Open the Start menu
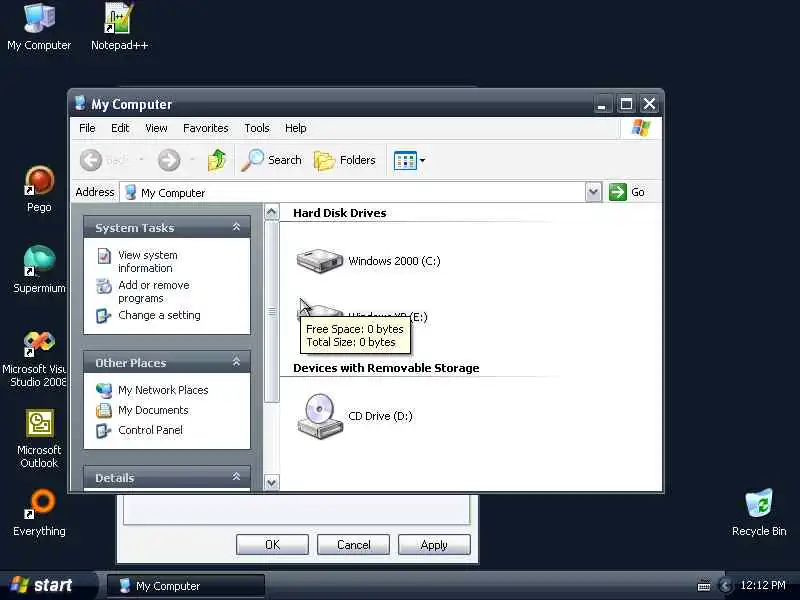Screen dimensions: 800x600 pyautogui.click(x=46, y=585)
